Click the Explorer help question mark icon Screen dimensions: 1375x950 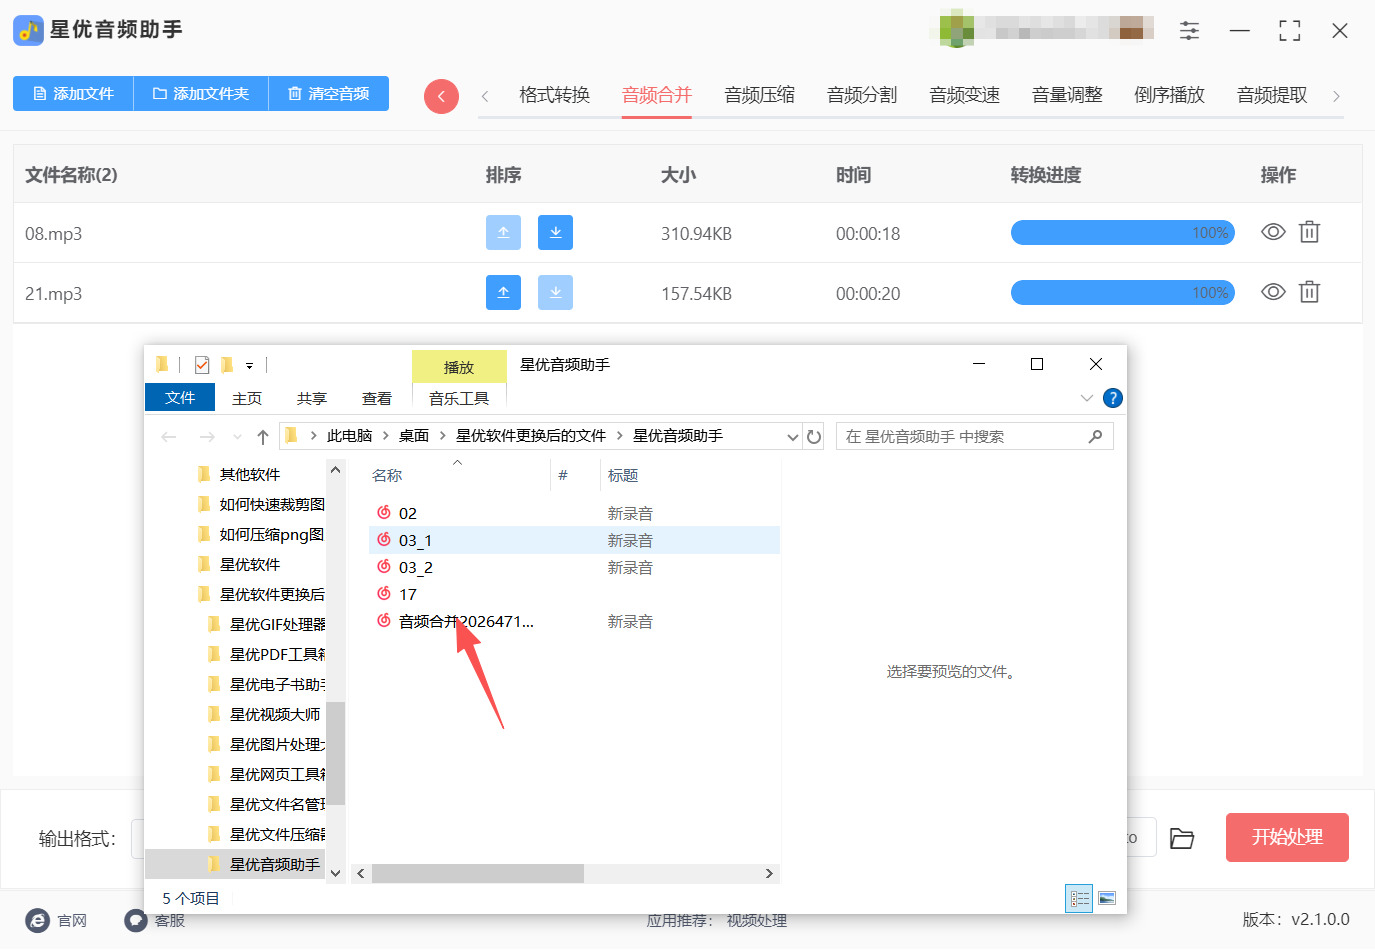coord(1113,398)
